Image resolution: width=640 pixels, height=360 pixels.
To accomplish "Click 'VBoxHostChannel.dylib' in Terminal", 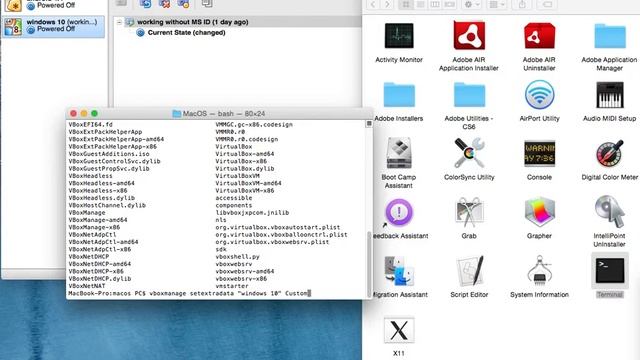I will (x=107, y=205).
